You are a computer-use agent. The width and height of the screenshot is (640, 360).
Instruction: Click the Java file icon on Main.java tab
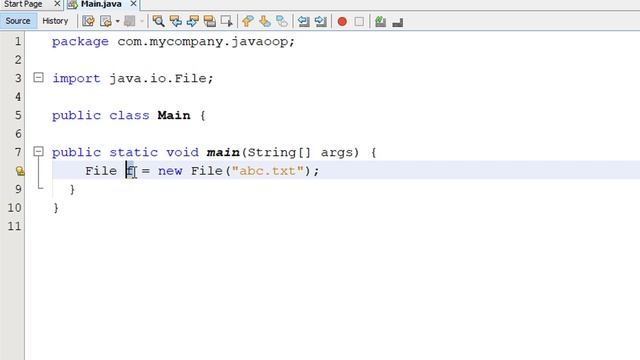pyautogui.click(x=73, y=4)
